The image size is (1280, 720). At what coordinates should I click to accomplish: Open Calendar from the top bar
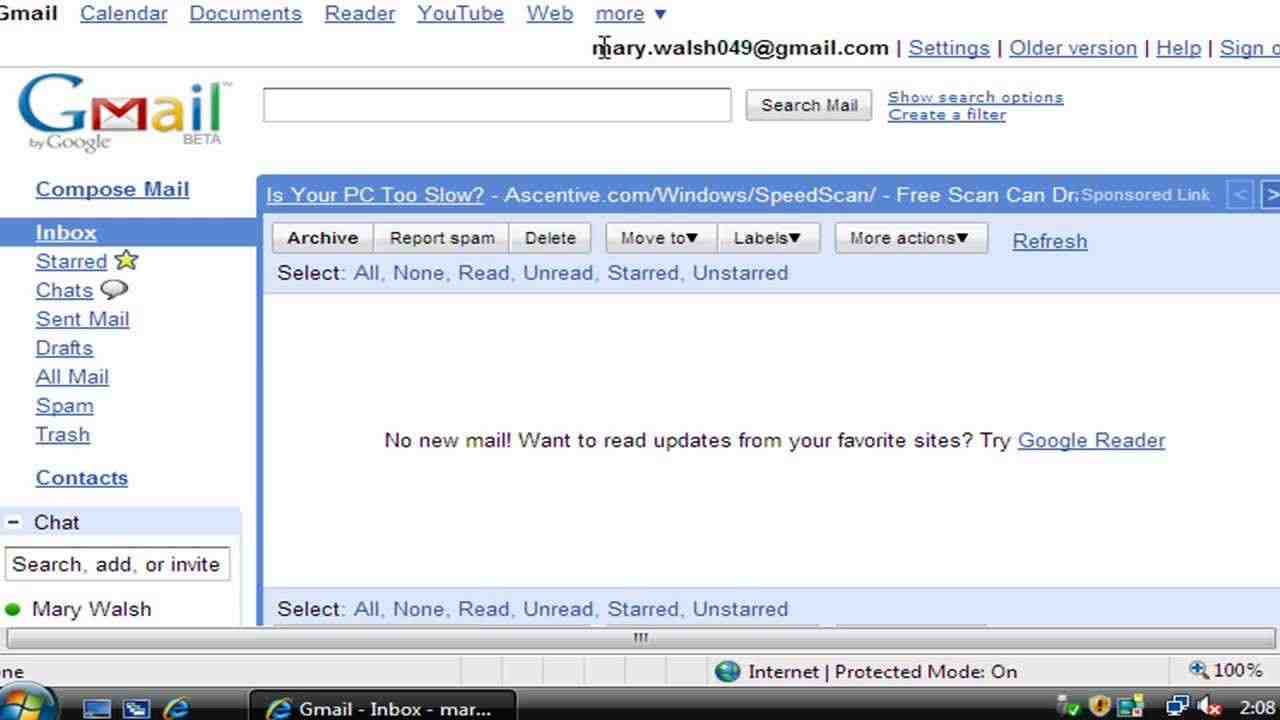[x=123, y=14]
